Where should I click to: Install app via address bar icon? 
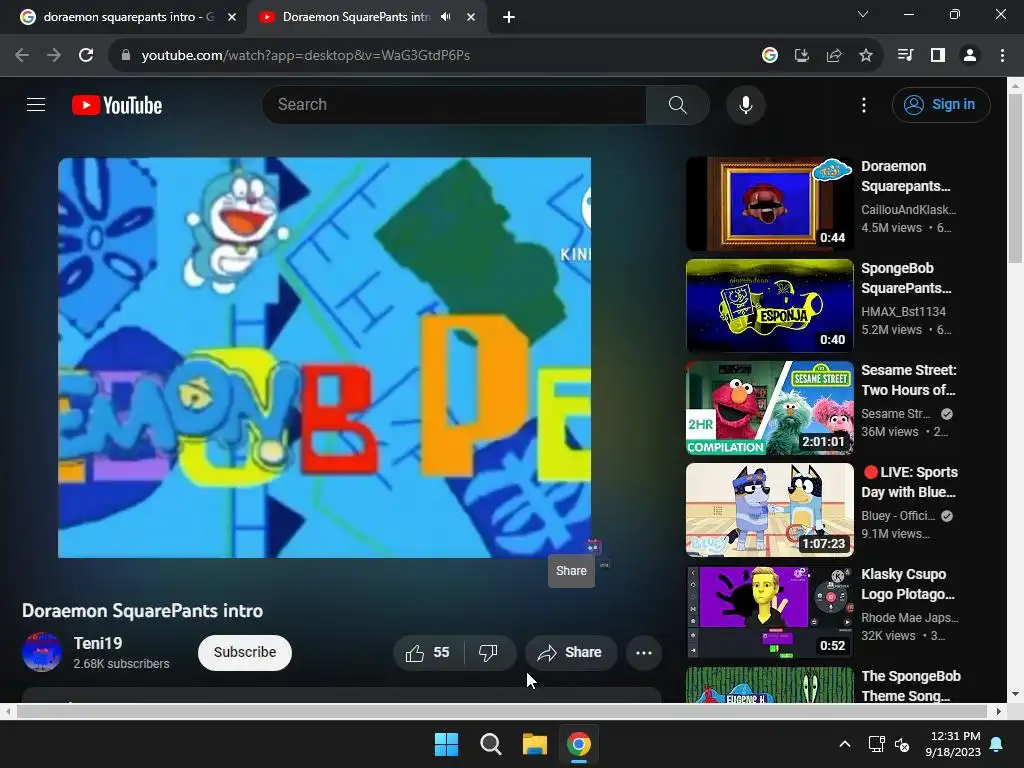(x=801, y=56)
